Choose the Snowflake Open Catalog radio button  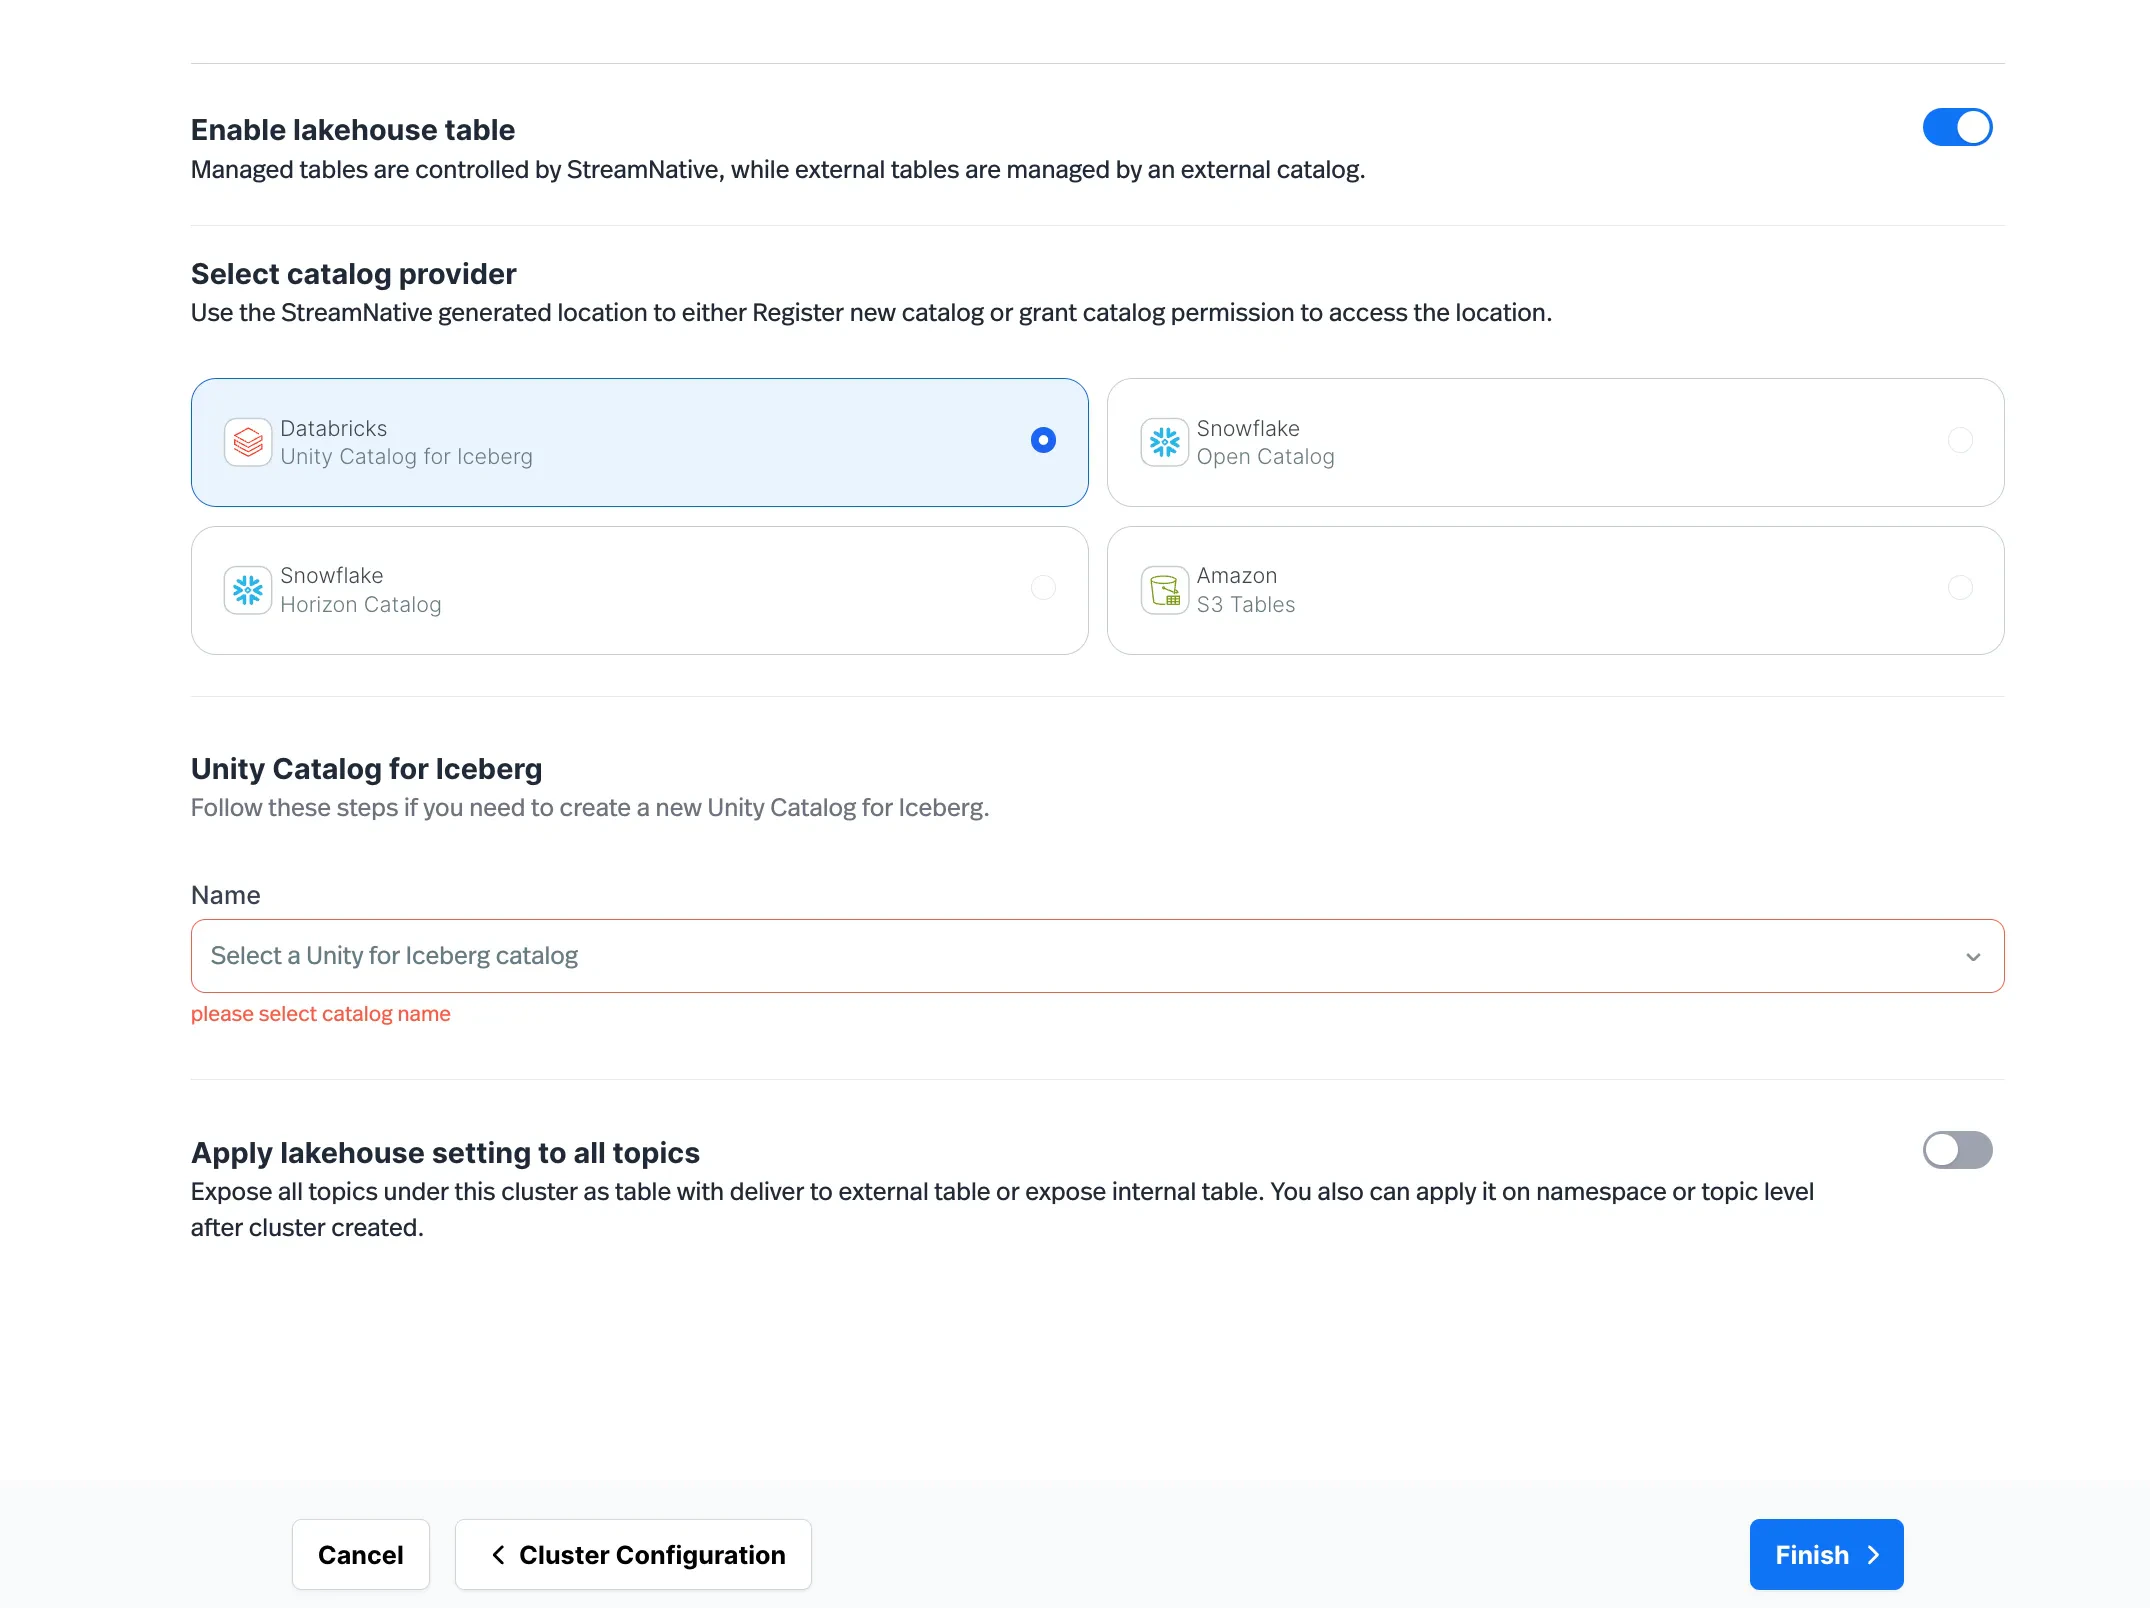(x=1960, y=440)
